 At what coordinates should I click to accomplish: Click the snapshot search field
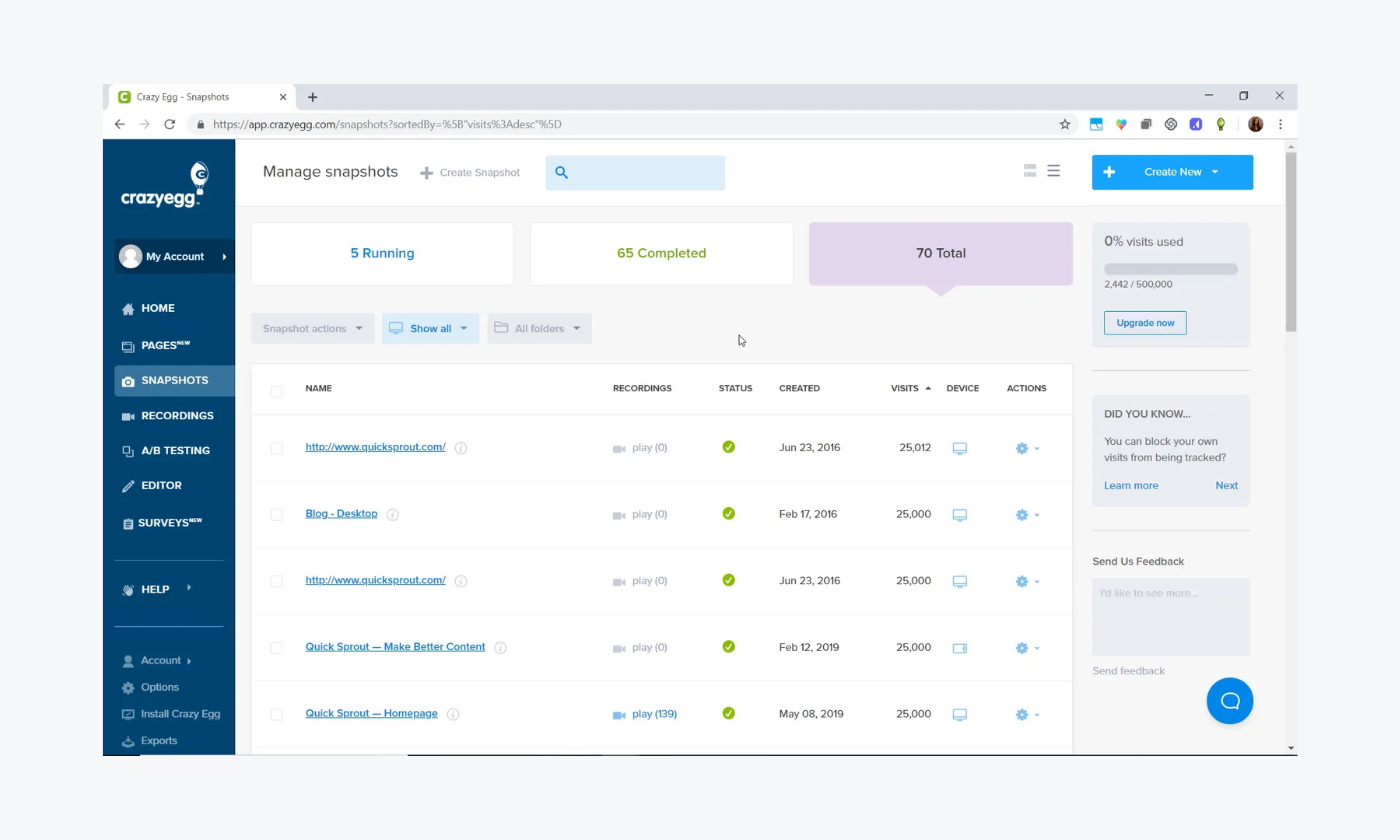[635, 173]
